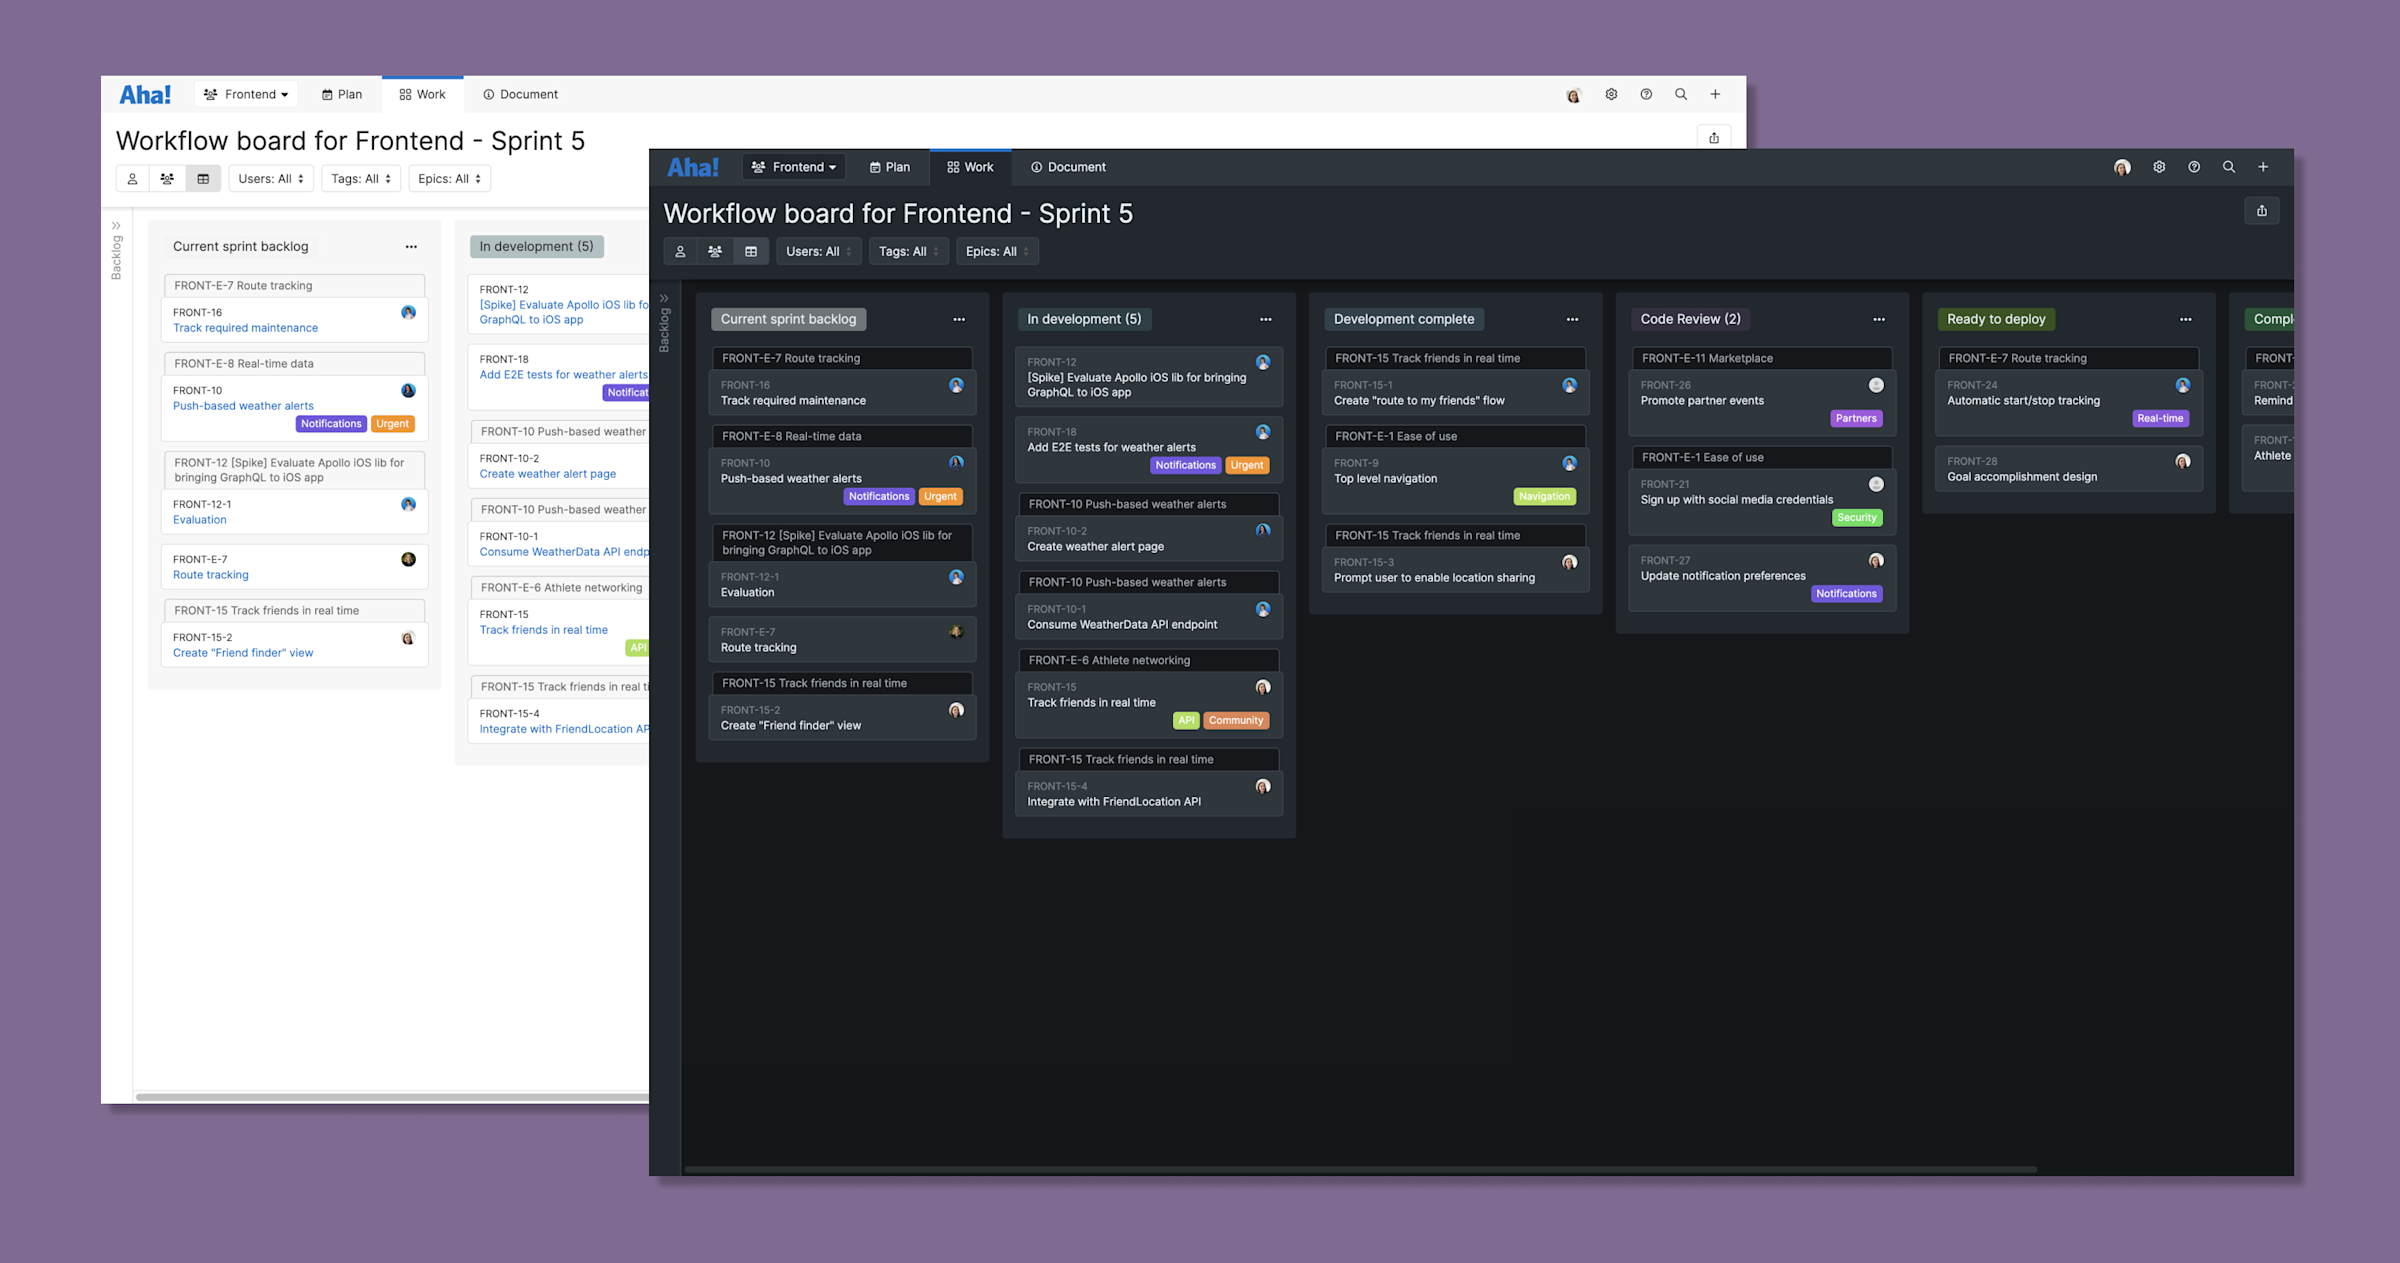Open the In development column options menu

[x=1266, y=318]
